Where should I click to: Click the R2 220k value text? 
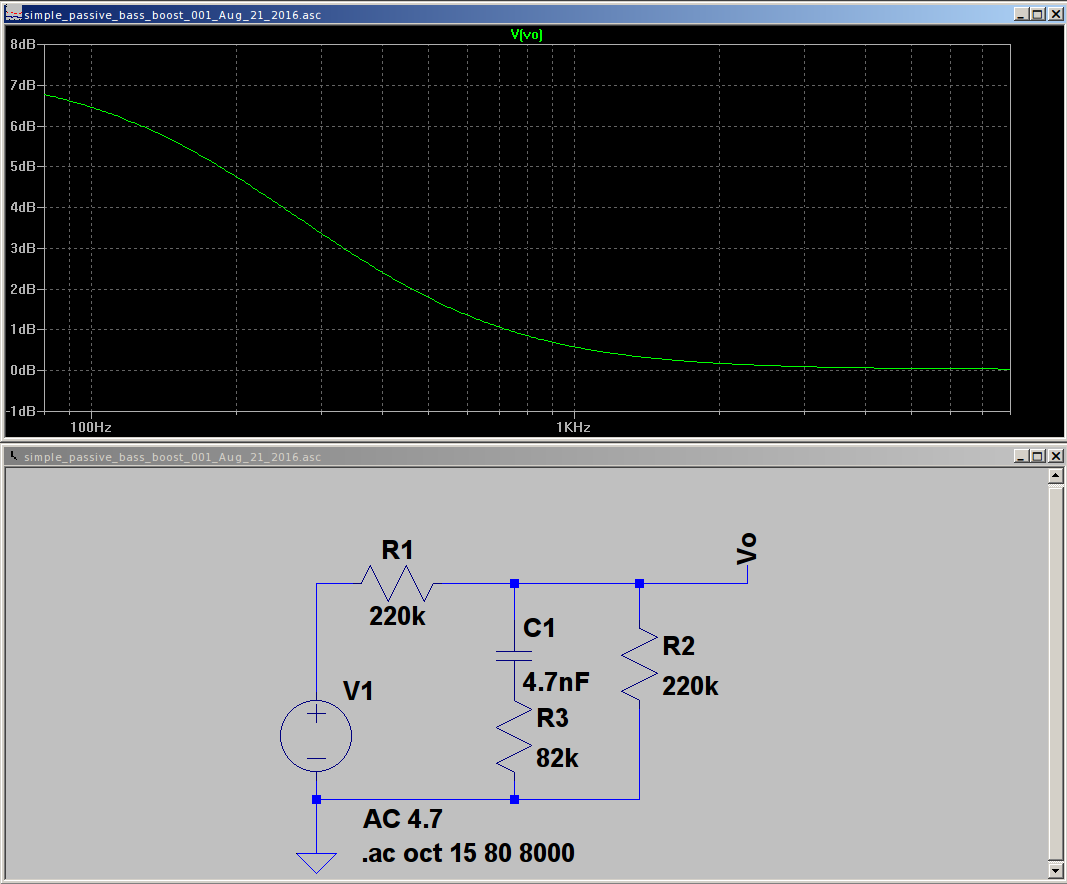(x=690, y=686)
